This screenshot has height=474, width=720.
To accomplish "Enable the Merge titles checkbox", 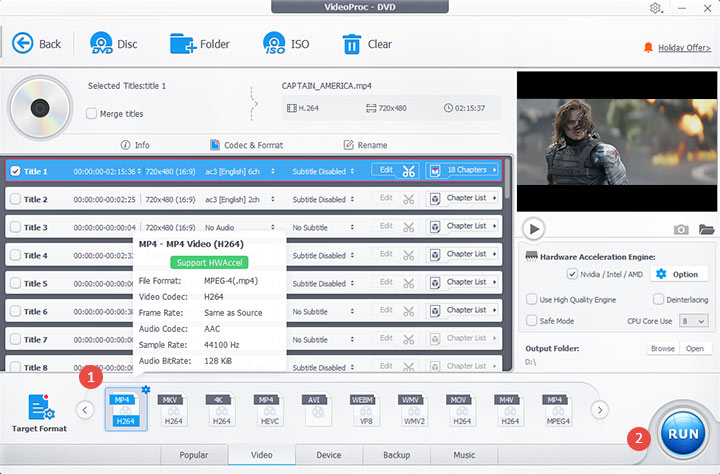I will (x=92, y=114).
